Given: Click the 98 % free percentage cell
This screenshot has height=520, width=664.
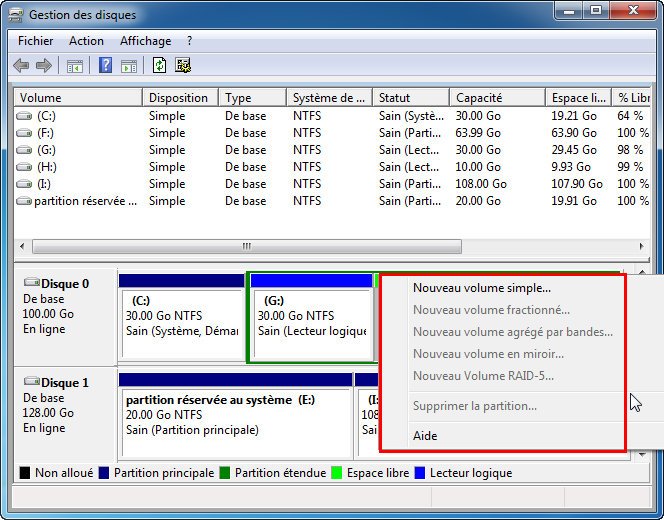Looking at the screenshot, I should pyautogui.click(x=630, y=150).
